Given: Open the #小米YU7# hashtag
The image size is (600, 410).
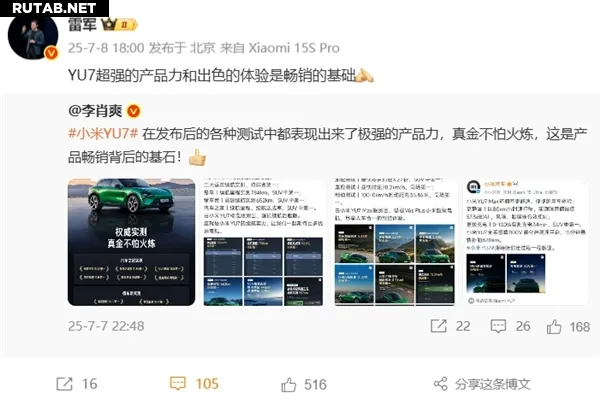Looking at the screenshot, I should click(103, 134).
